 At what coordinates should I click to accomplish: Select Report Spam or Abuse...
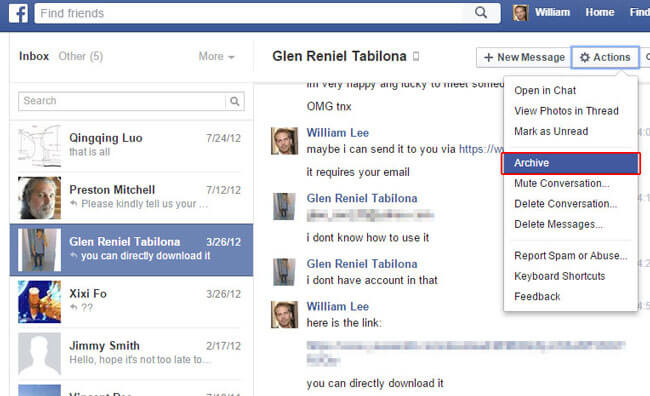pos(570,255)
